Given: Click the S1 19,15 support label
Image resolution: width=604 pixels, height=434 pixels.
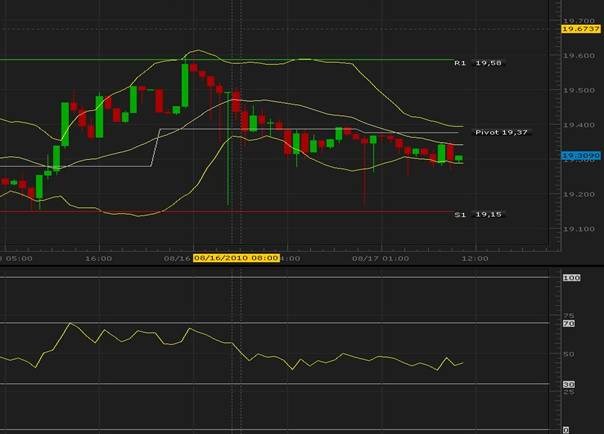Looking at the screenshot, I should point(478,214).
